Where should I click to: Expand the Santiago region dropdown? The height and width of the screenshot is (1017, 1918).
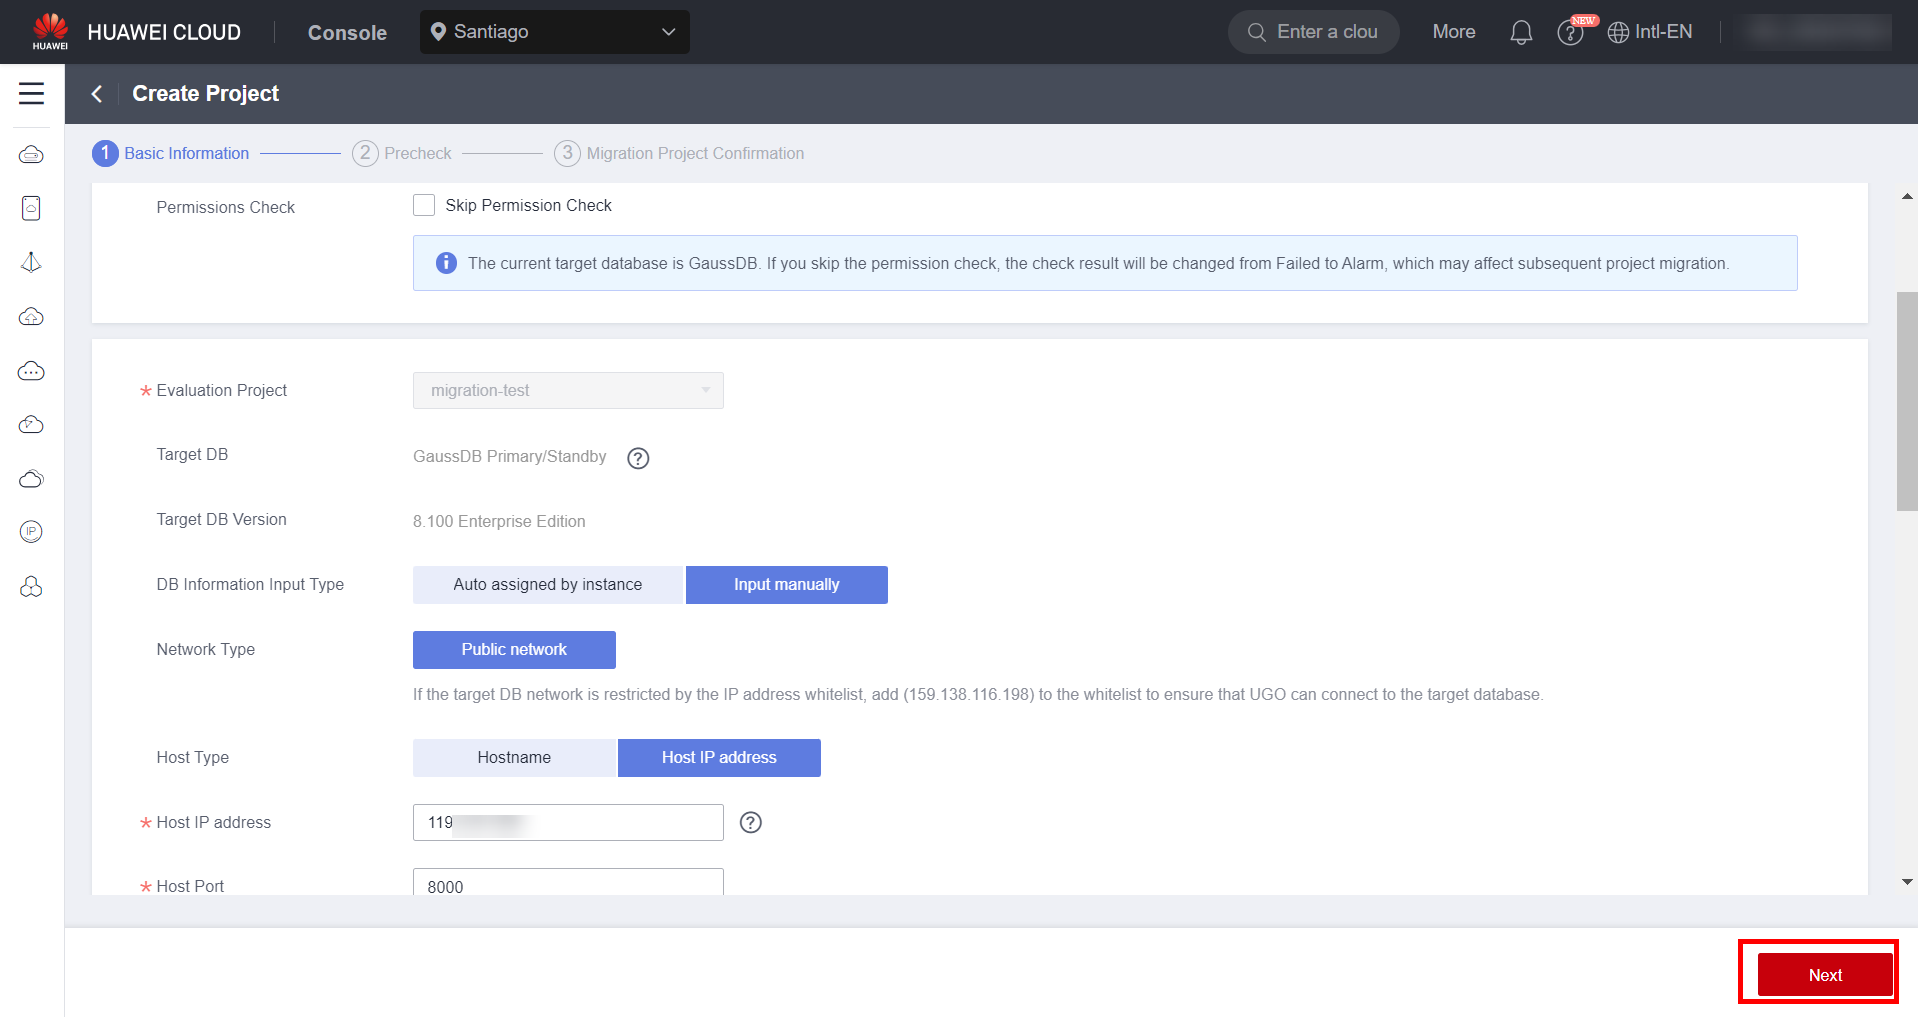coord(554,32)
